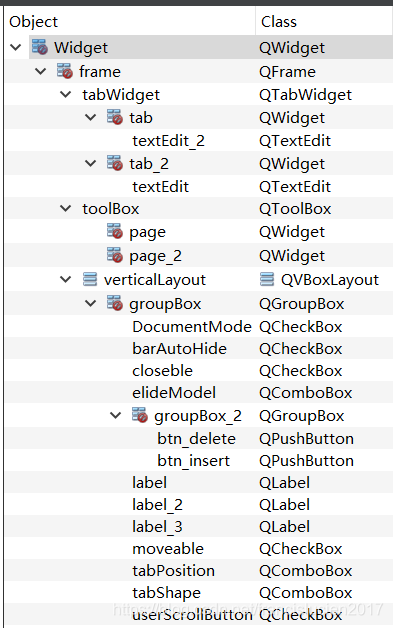The width and height of the screenshot is (393, 628).
Task: Collapse the Widget root node
Action: coord(16,47)
